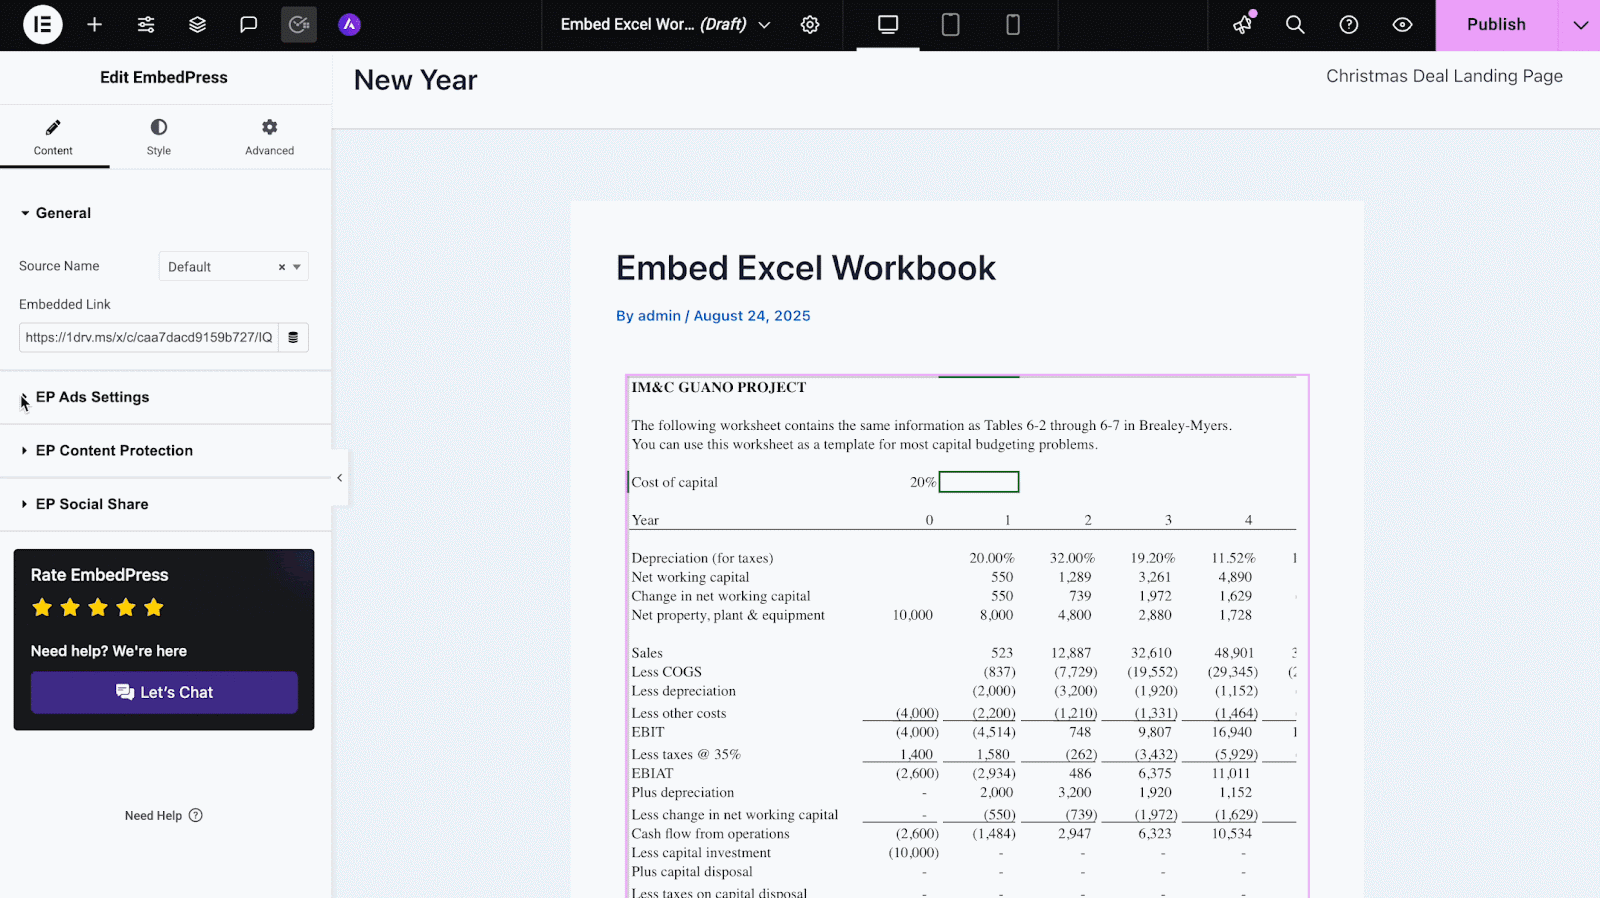
Task: Click the admin author link
Action: 659,316
